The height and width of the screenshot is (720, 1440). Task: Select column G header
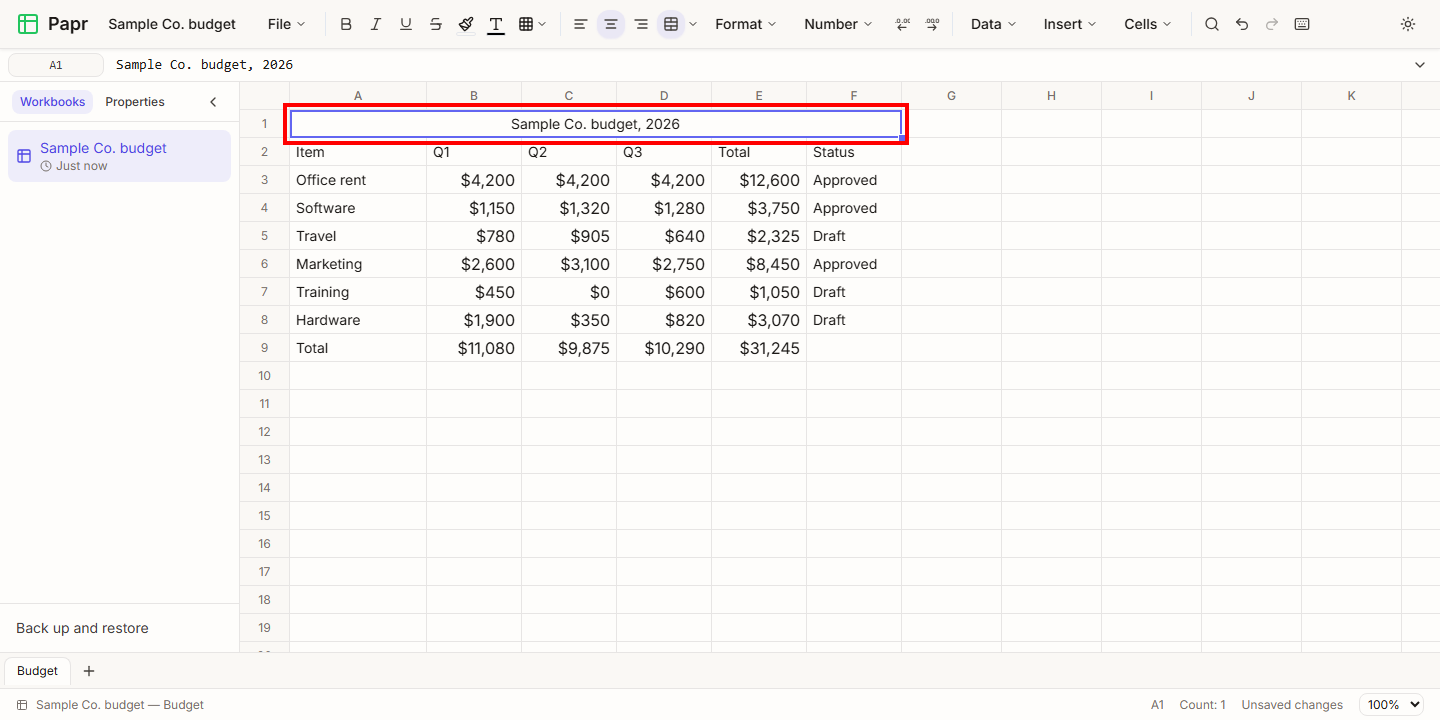point(951,96)
